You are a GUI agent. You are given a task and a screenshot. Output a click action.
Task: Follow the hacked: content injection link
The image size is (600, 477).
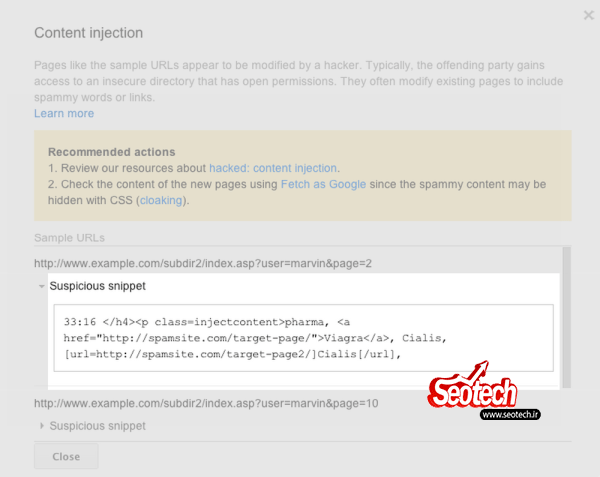click(x=273, y=168)
